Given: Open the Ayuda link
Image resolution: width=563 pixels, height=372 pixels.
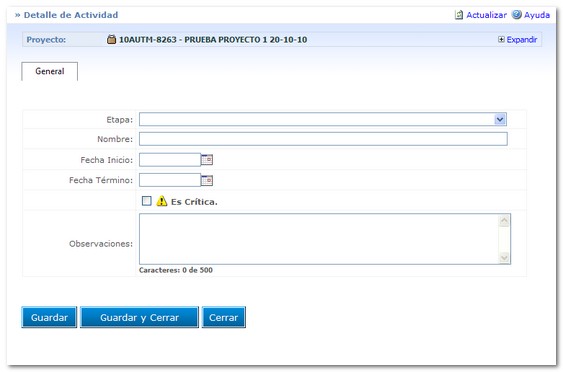Looking at the screenshot, I should pyautogui.click(x=537, y=15).
